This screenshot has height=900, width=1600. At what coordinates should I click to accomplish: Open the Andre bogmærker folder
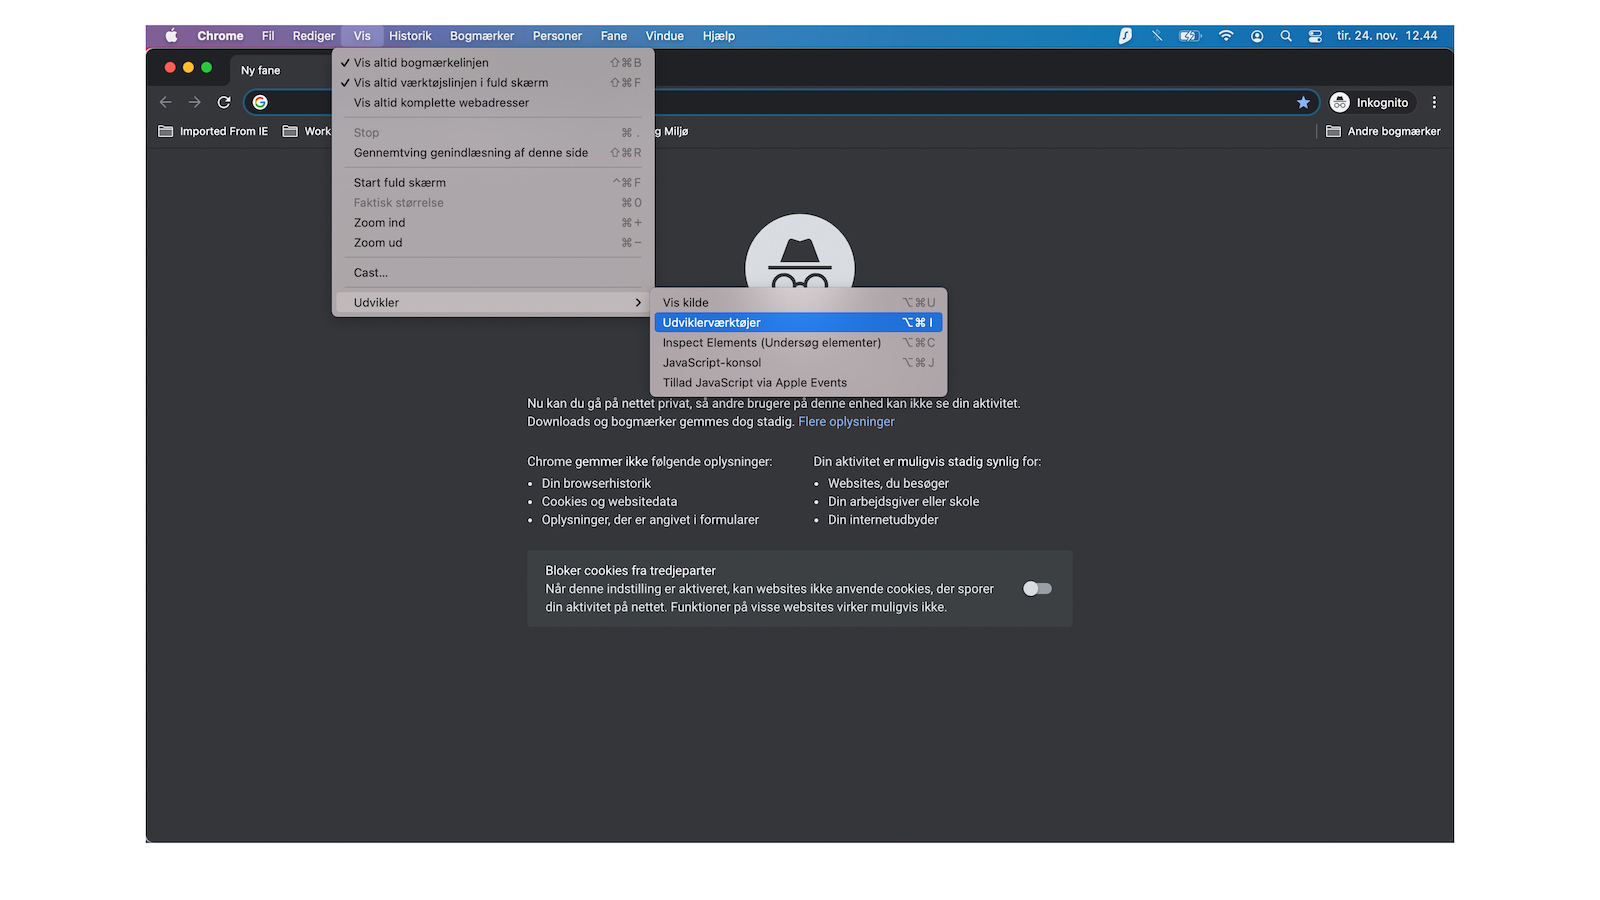coord(1392,131)
